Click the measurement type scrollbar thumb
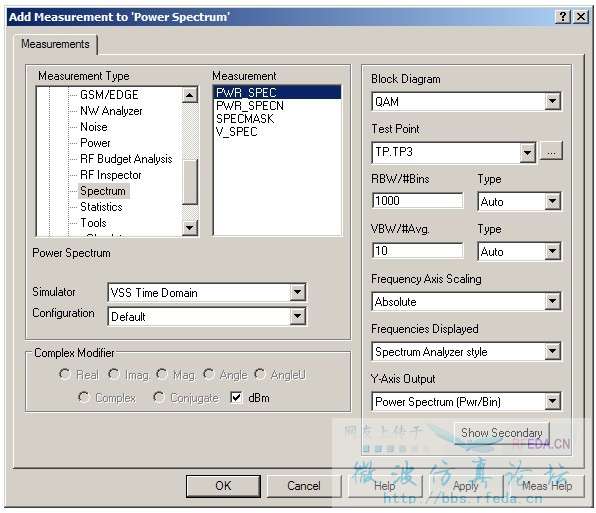 (x=190, y=182)
